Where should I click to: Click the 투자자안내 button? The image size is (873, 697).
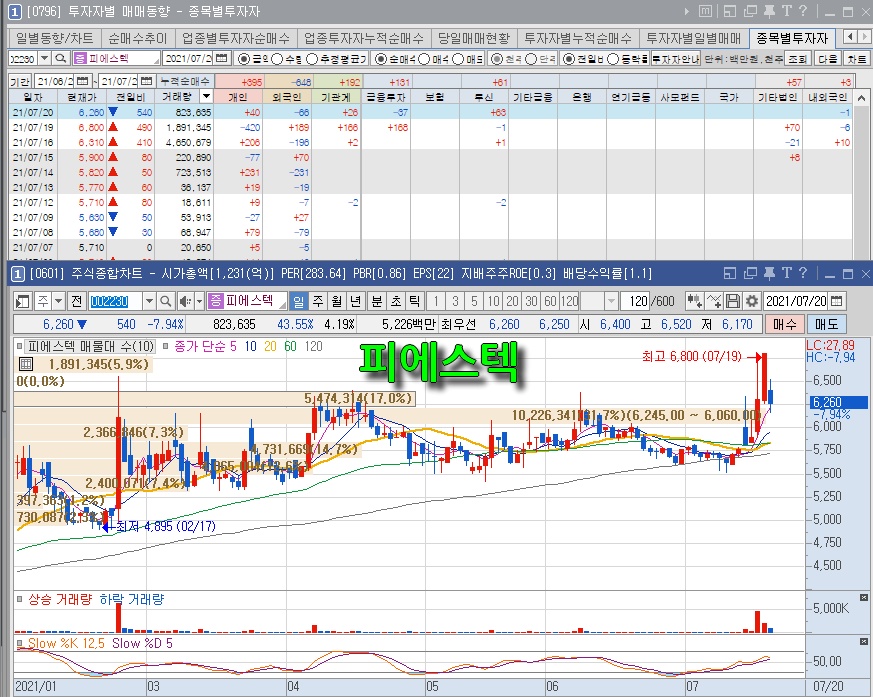pos(675,58)
